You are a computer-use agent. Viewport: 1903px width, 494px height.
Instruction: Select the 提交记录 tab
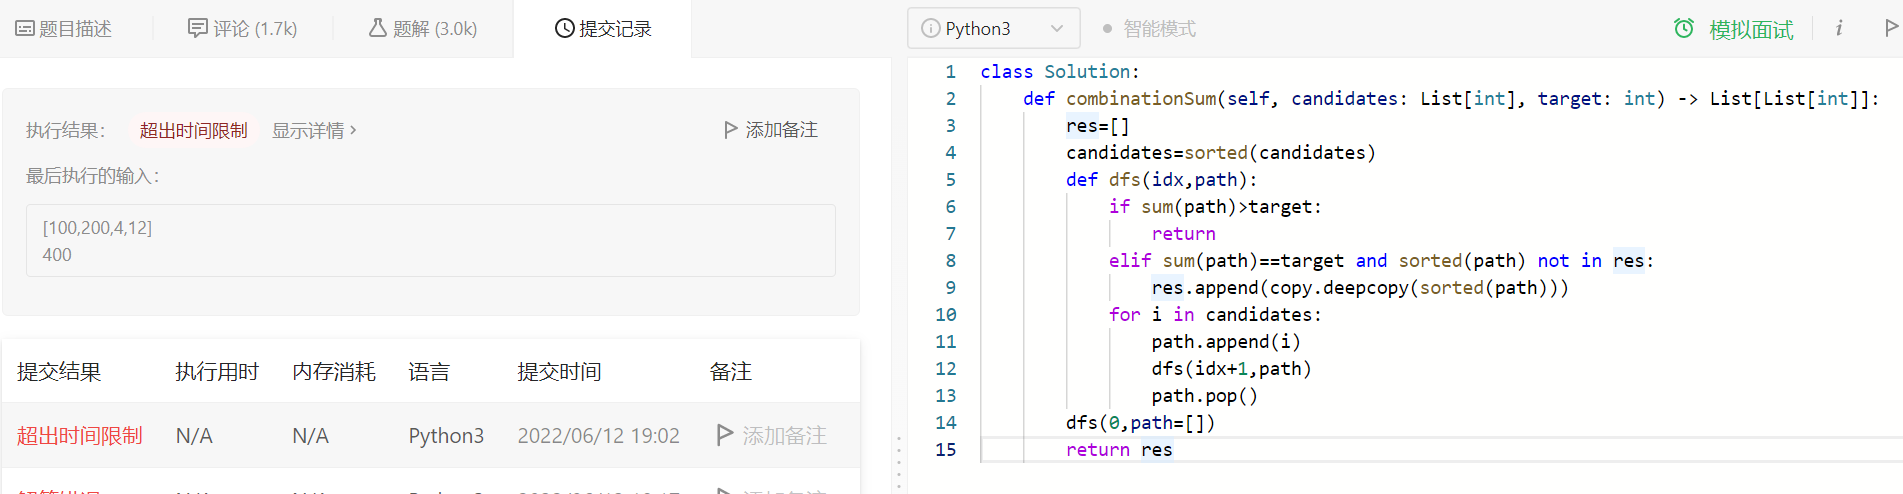(x=603, y=29)
